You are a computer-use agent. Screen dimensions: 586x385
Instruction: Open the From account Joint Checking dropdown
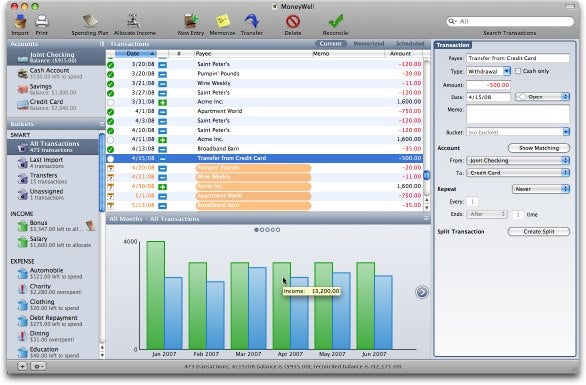click(518, 160)
